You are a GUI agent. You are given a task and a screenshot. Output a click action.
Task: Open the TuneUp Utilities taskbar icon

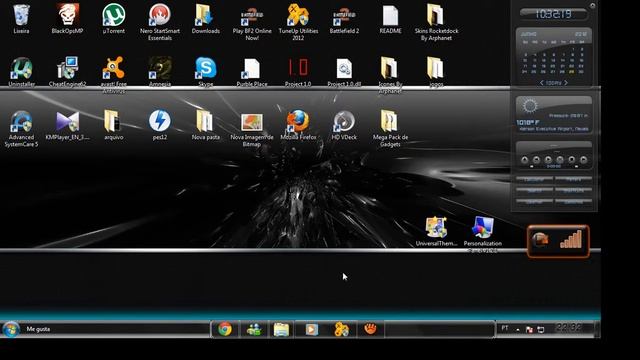tap(341, 329)
